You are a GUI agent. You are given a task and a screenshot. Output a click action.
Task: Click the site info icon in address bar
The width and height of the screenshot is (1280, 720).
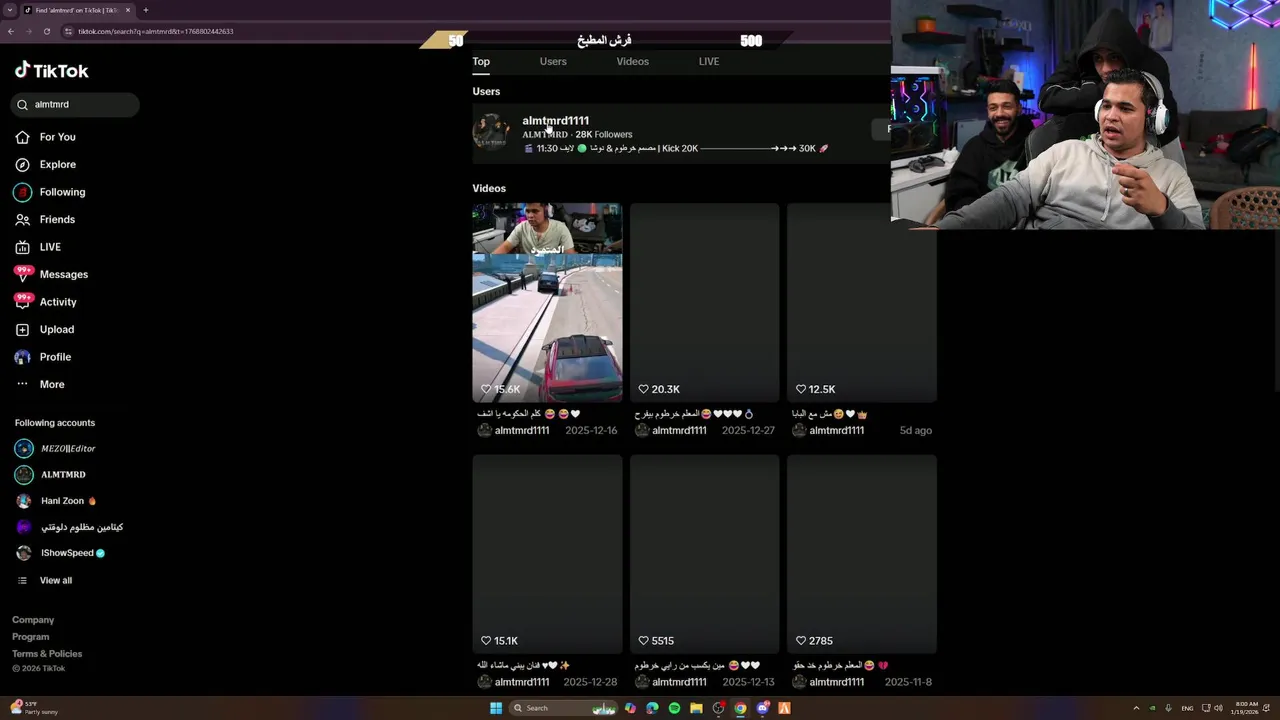tap(68, 31)
